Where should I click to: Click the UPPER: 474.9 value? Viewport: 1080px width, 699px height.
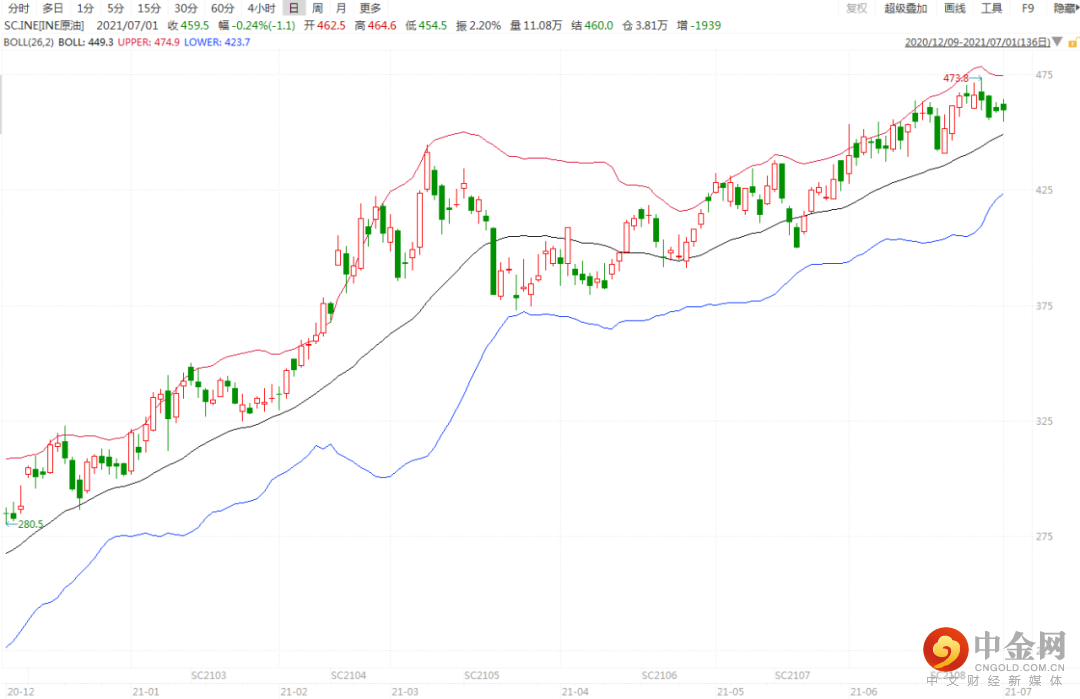[x=148, y=42]
